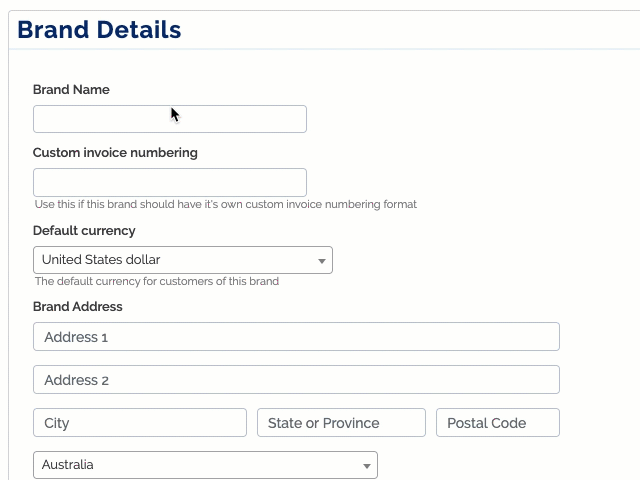Click the default currency for customers hint
The height and width of the screenshot is (480, 640).
[x=157, y=281]
